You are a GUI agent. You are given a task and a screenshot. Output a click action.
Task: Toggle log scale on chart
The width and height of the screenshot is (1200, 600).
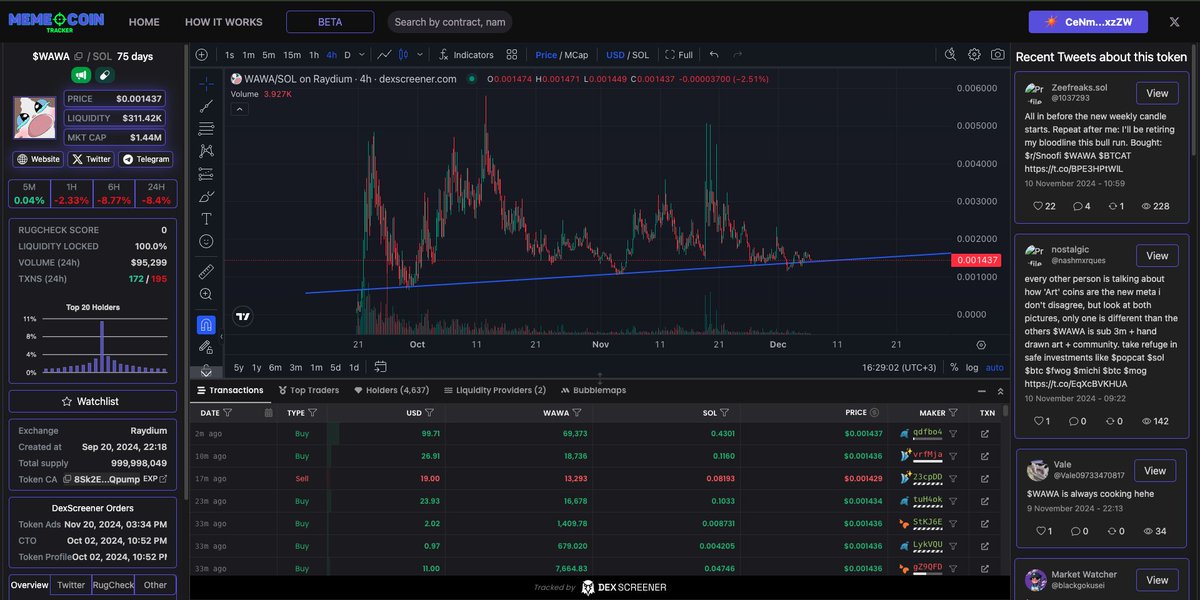pyautogui.click(x=972, y=367)
